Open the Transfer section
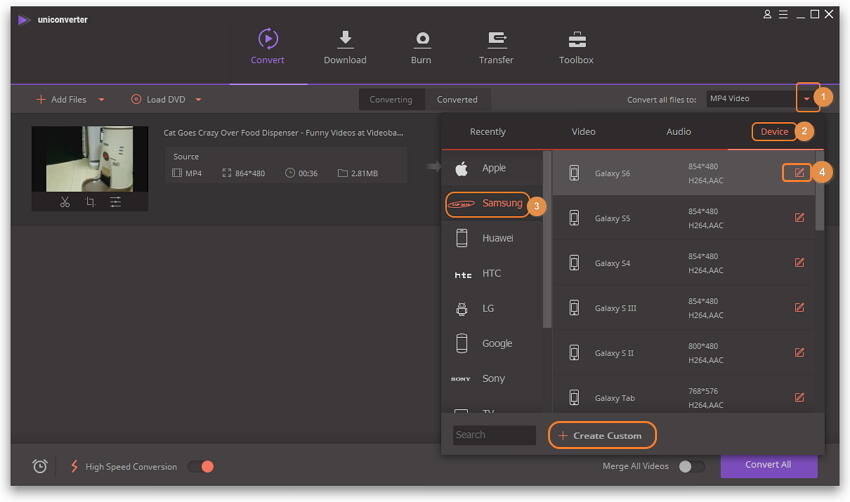Viewport: 850px width, 502px height. coord(496,47)
